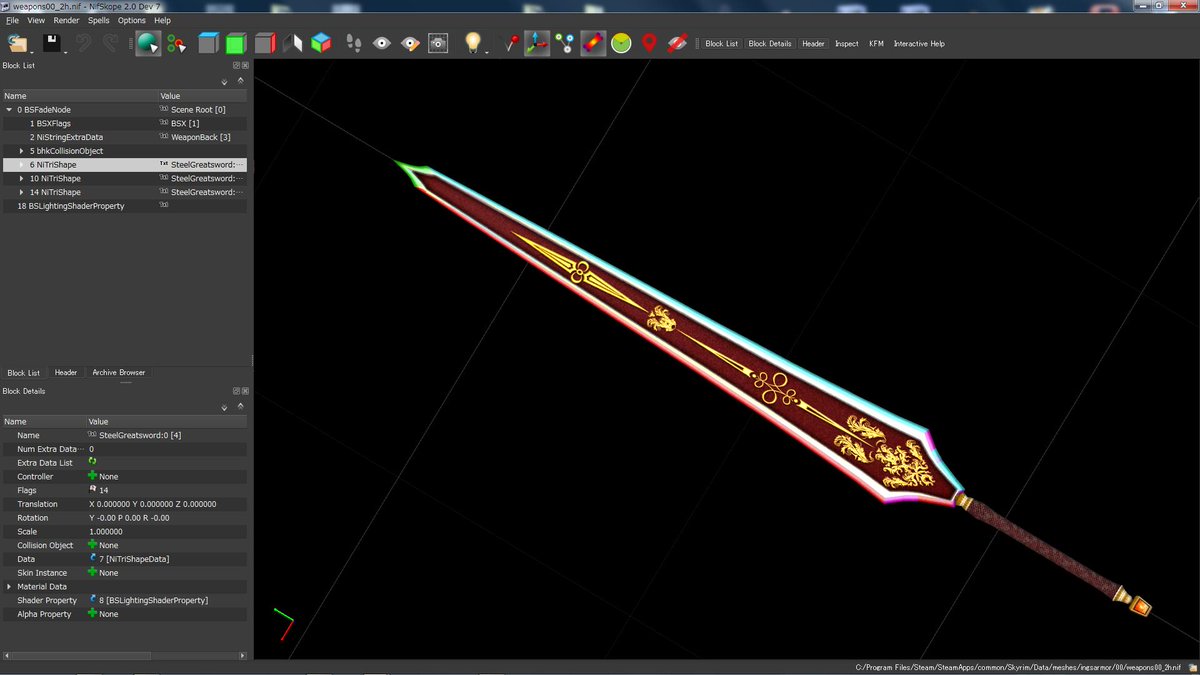Click the red location pin icon

(649, 43)
